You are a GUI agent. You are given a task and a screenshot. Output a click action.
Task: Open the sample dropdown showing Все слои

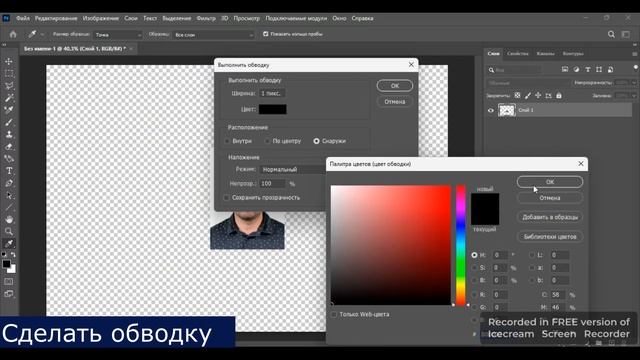click(213, 35)
